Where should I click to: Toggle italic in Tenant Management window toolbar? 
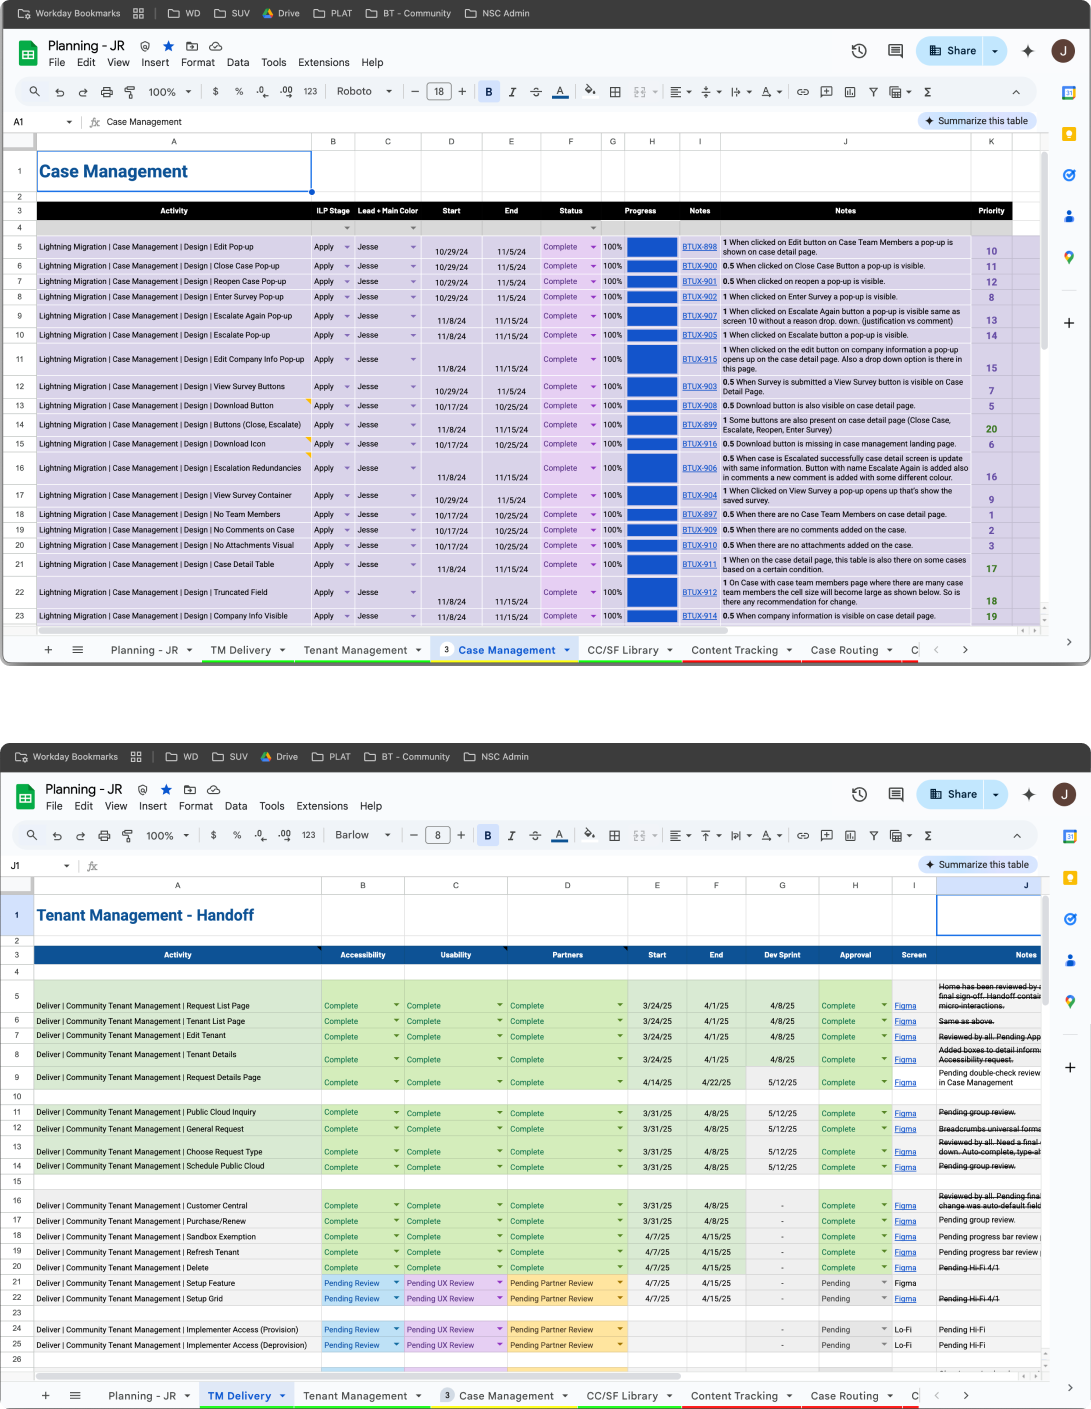click(x=511, y=836)
